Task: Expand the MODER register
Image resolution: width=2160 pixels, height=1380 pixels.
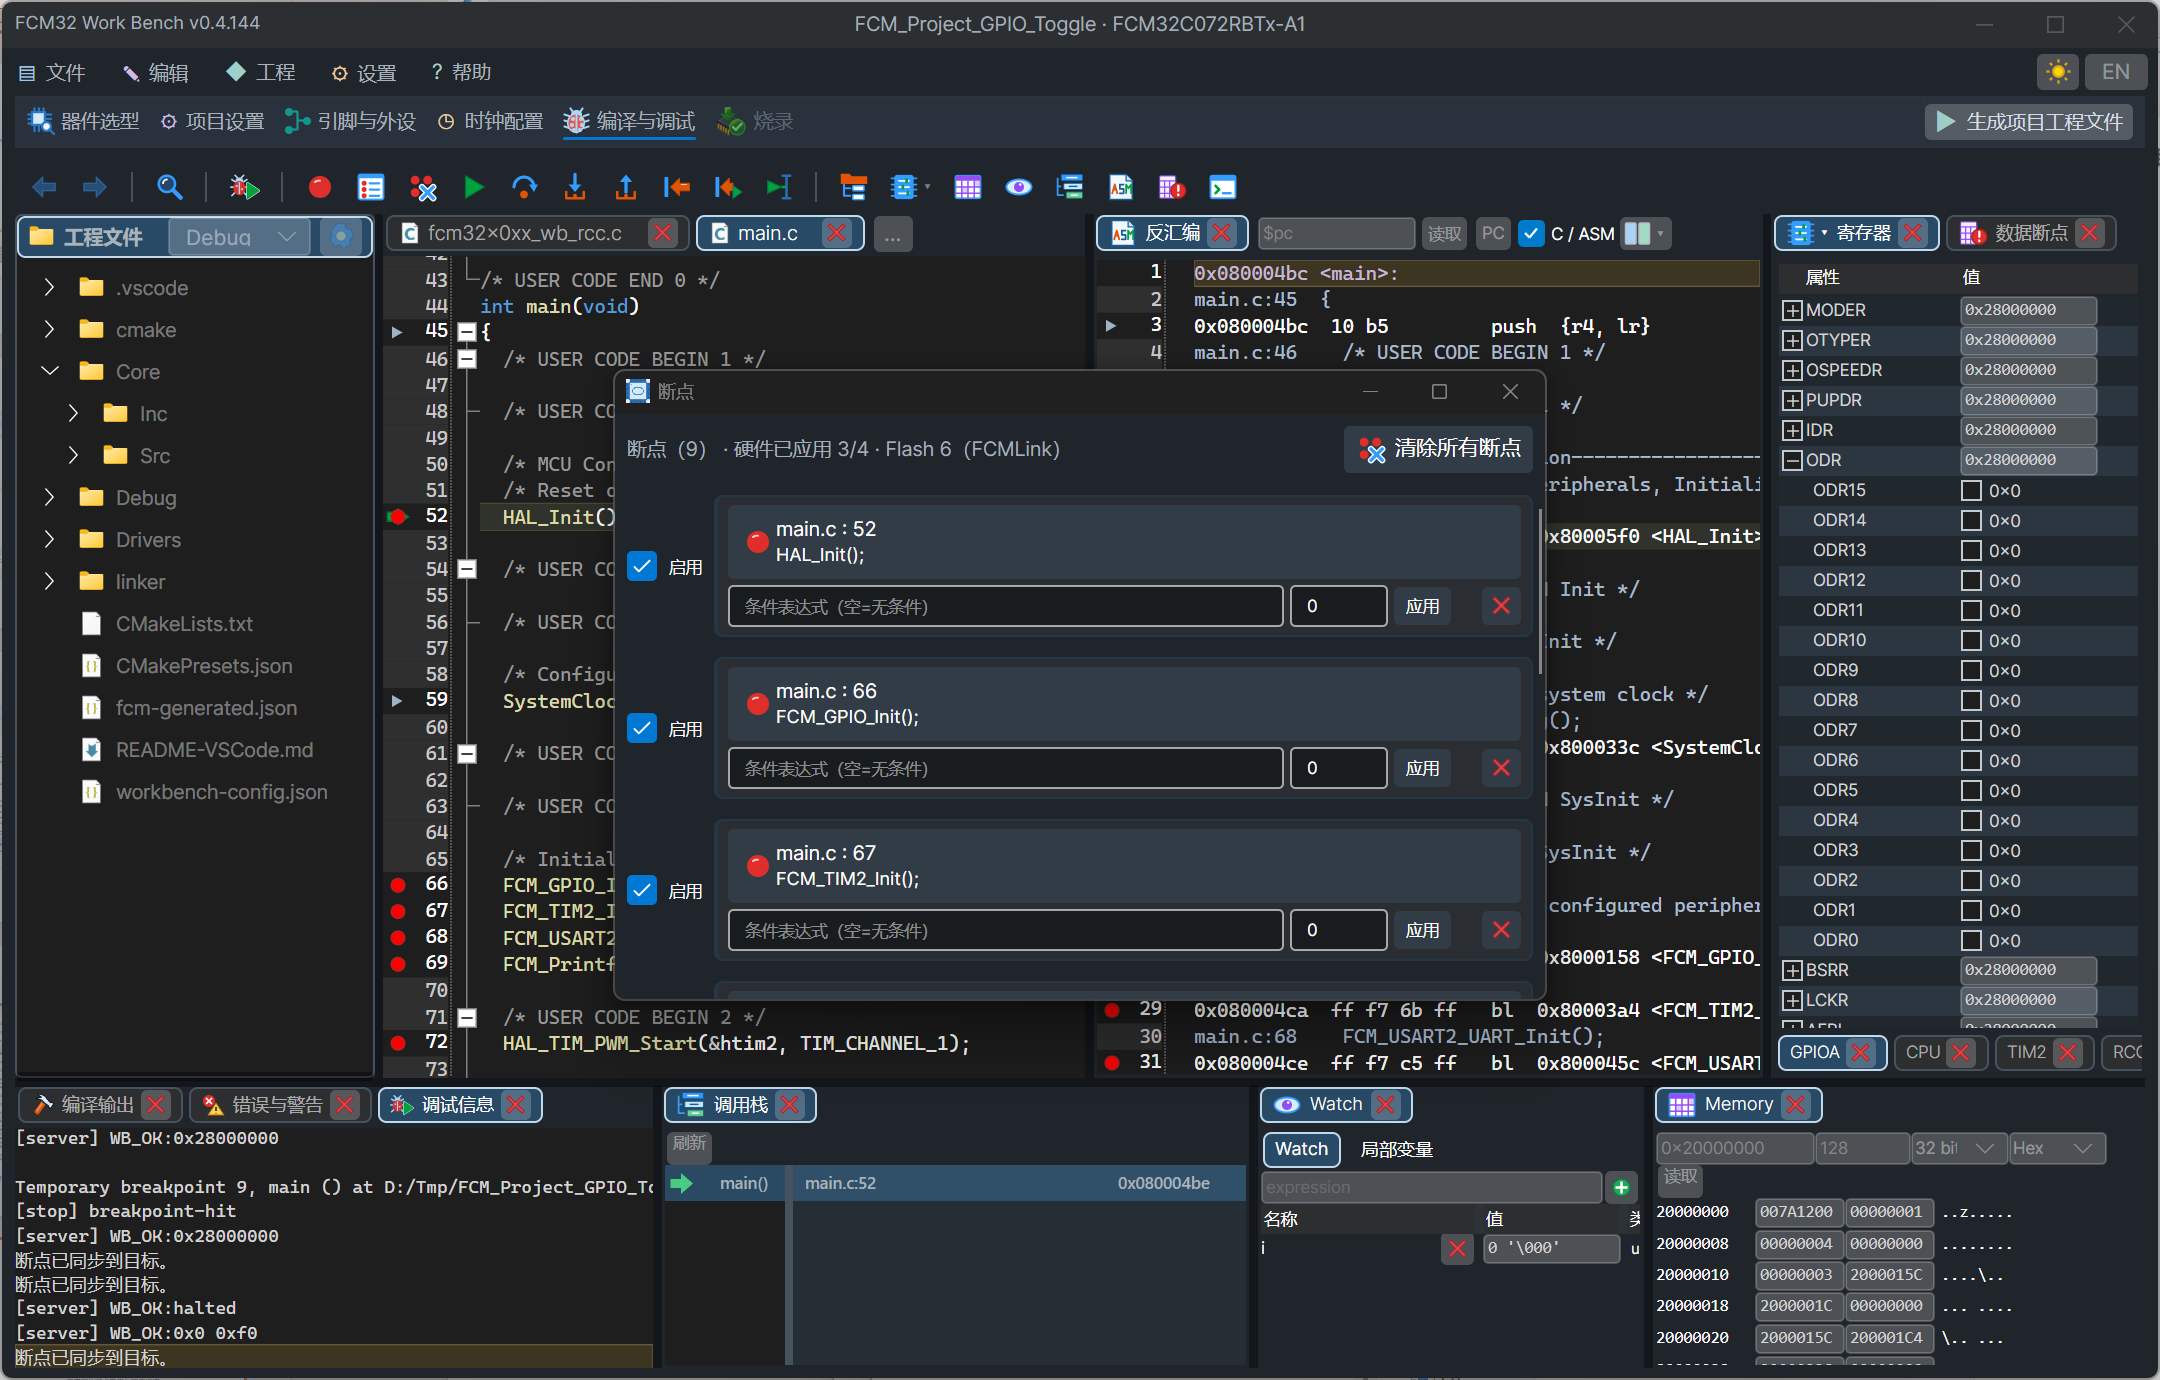Action: coord(1792,310)
